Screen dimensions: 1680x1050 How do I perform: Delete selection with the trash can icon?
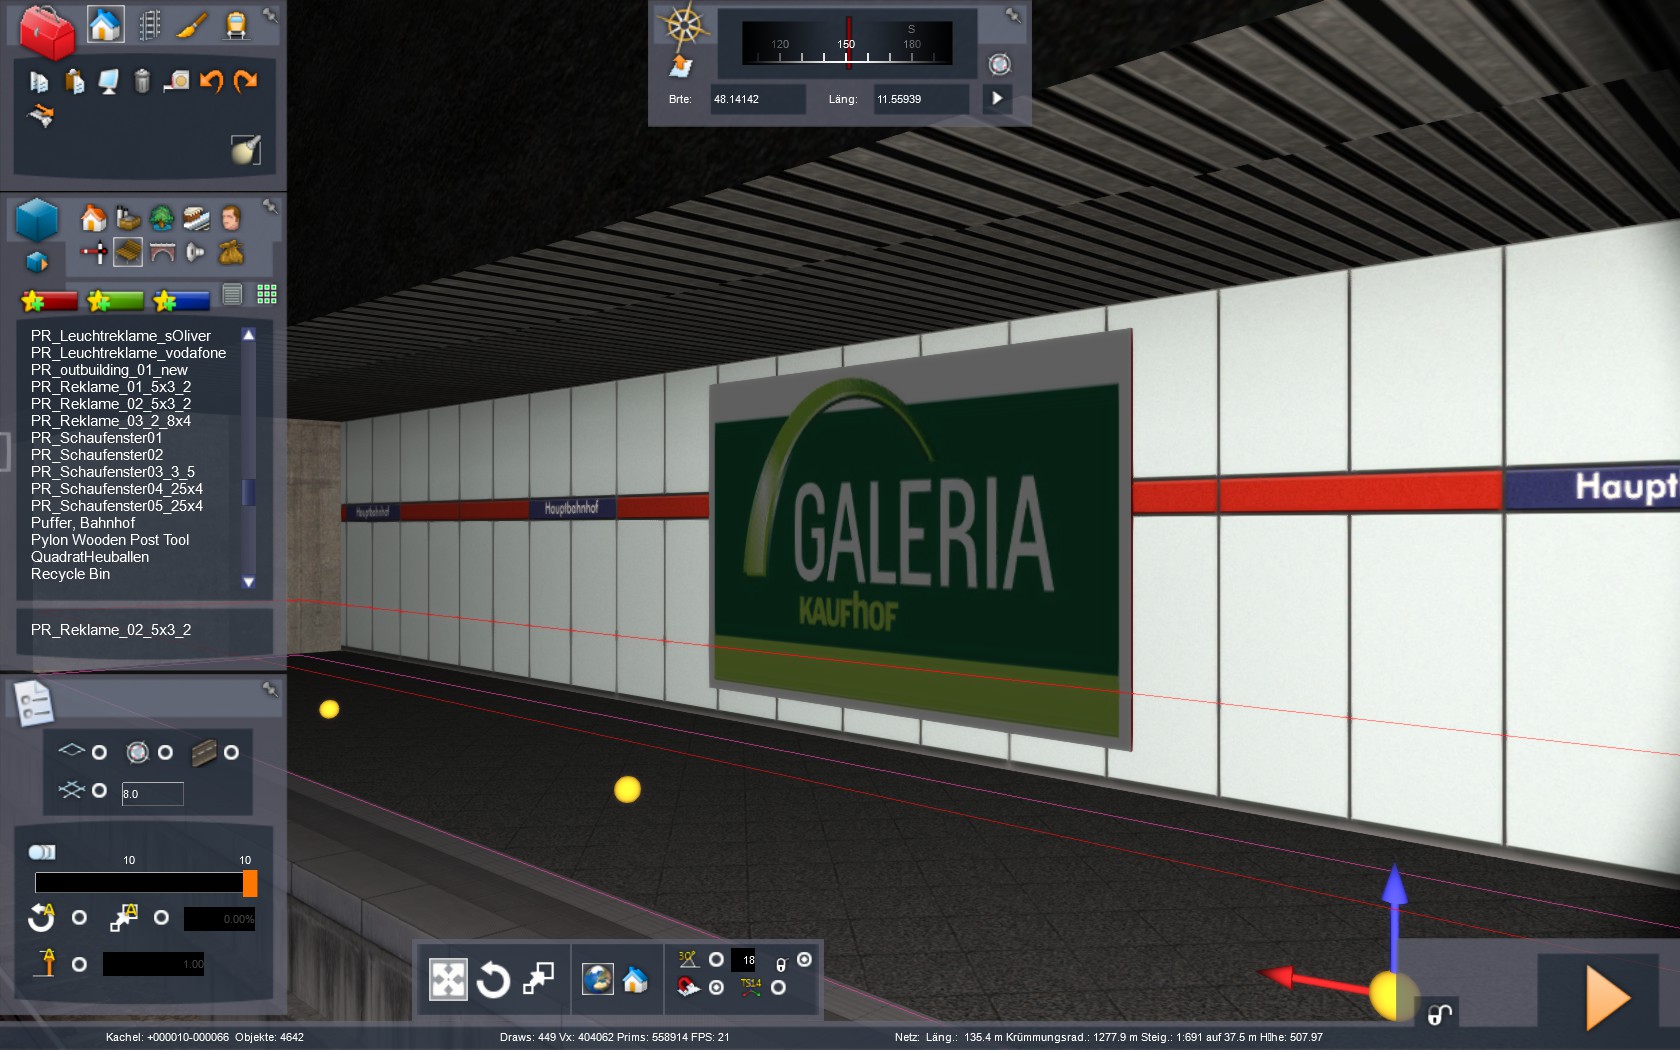coord(142,80)
